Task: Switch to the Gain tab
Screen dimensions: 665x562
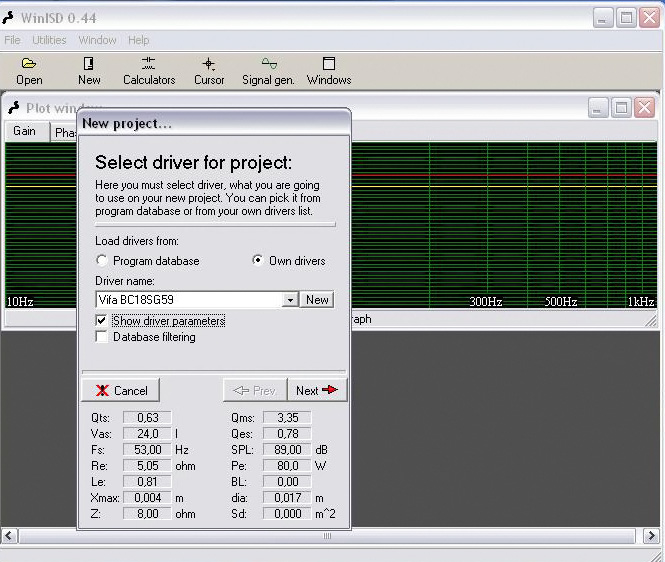Action: (x=24, y=132)
